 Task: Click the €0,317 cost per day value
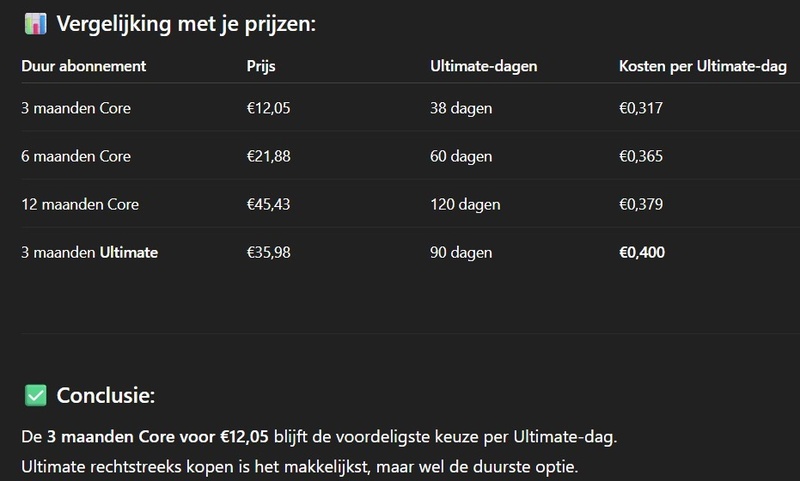641,109
